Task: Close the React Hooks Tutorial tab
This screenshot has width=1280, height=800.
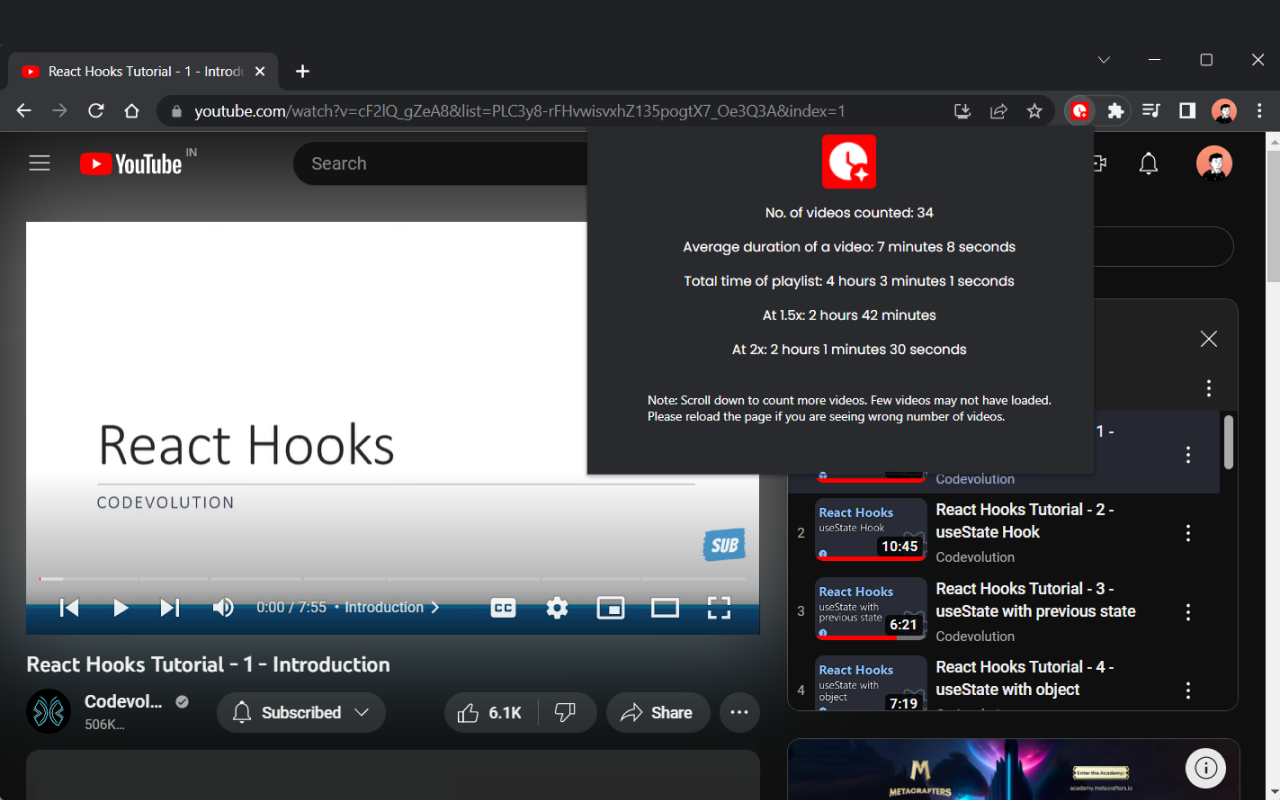Action: pos(260,71)
